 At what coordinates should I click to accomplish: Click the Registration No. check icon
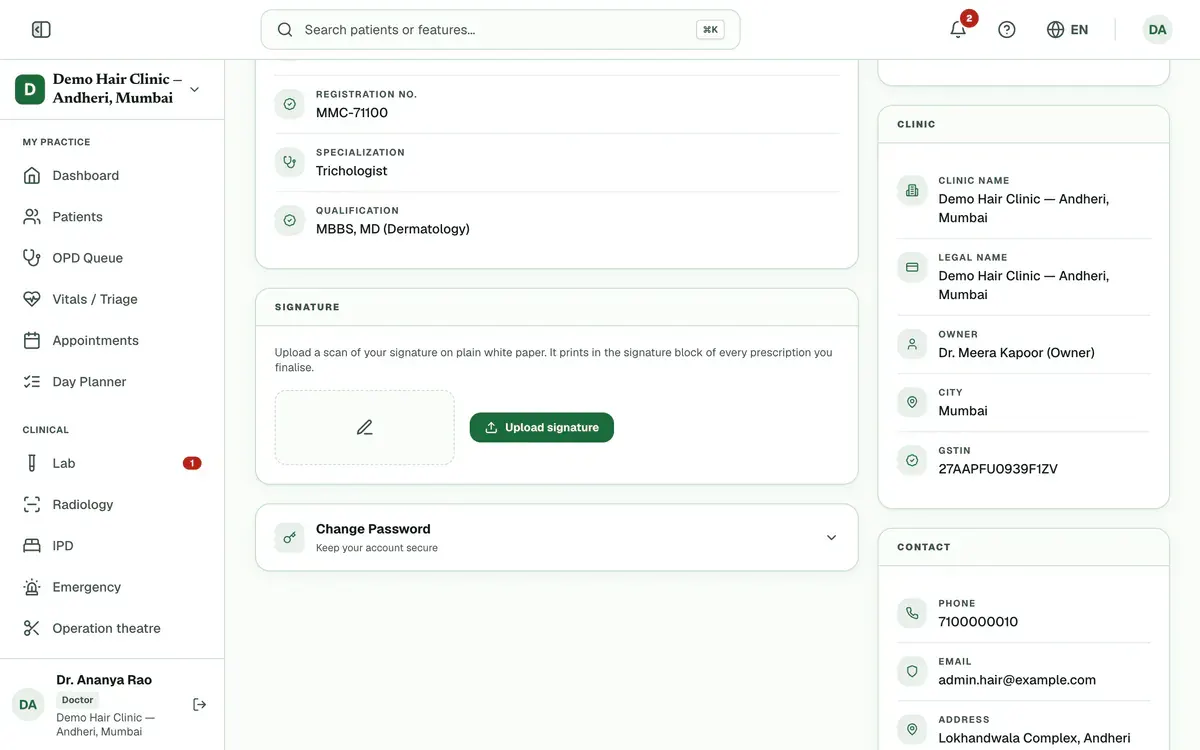click(290, 104)
